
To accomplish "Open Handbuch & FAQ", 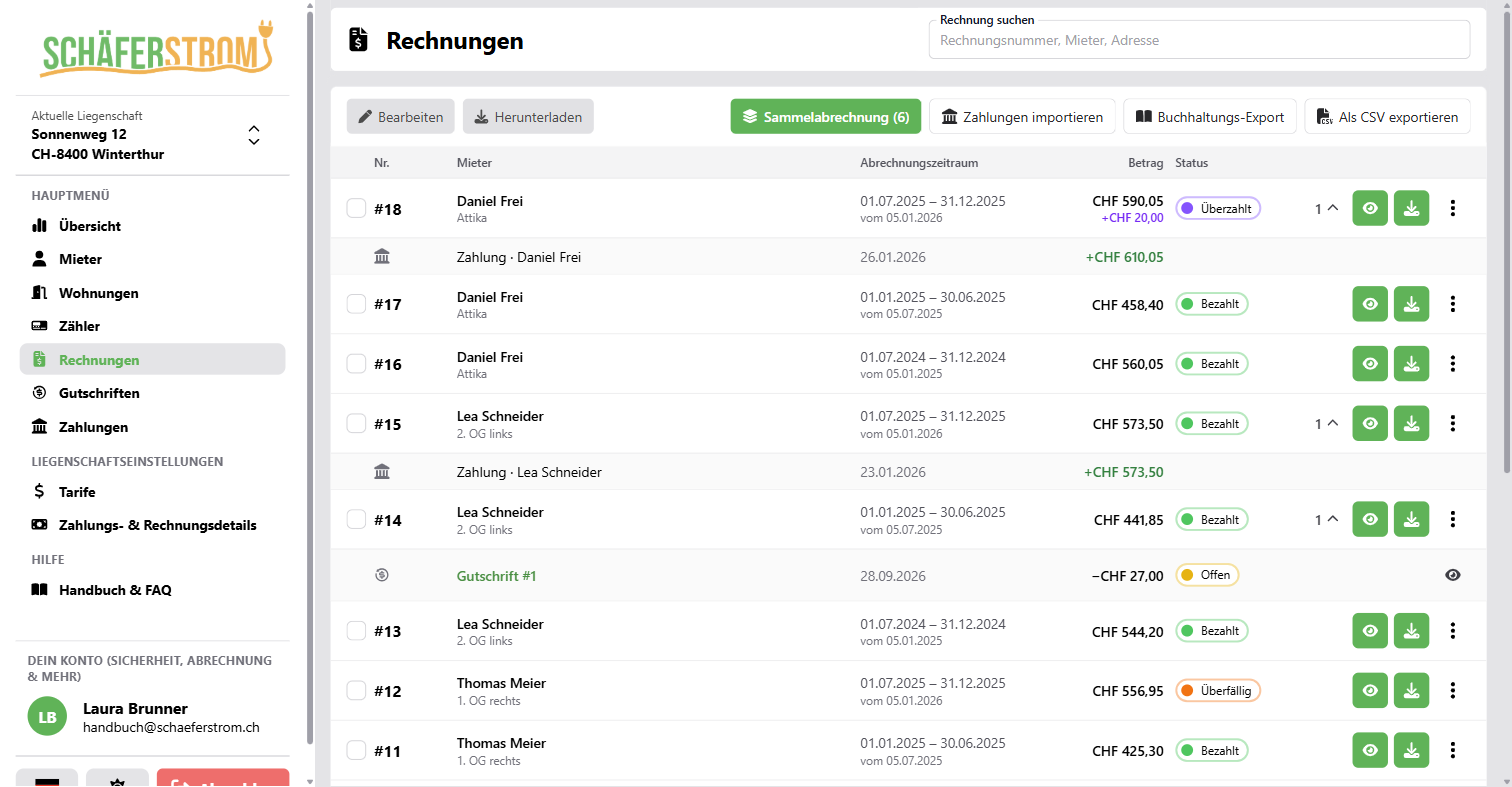I will (152, 590).
